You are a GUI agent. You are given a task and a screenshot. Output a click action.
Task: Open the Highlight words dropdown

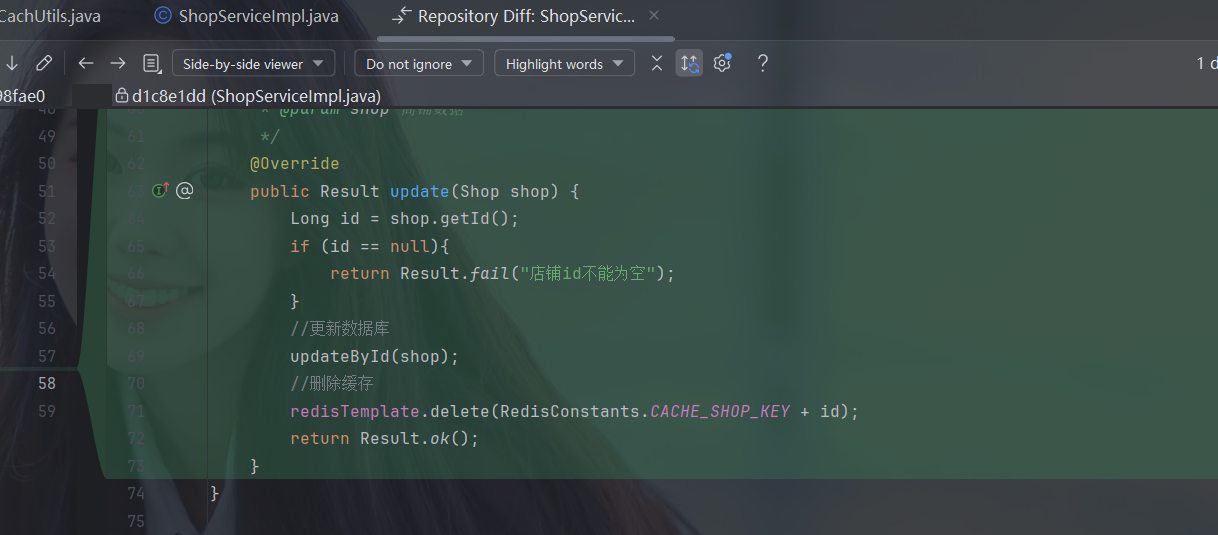point(564,64)
